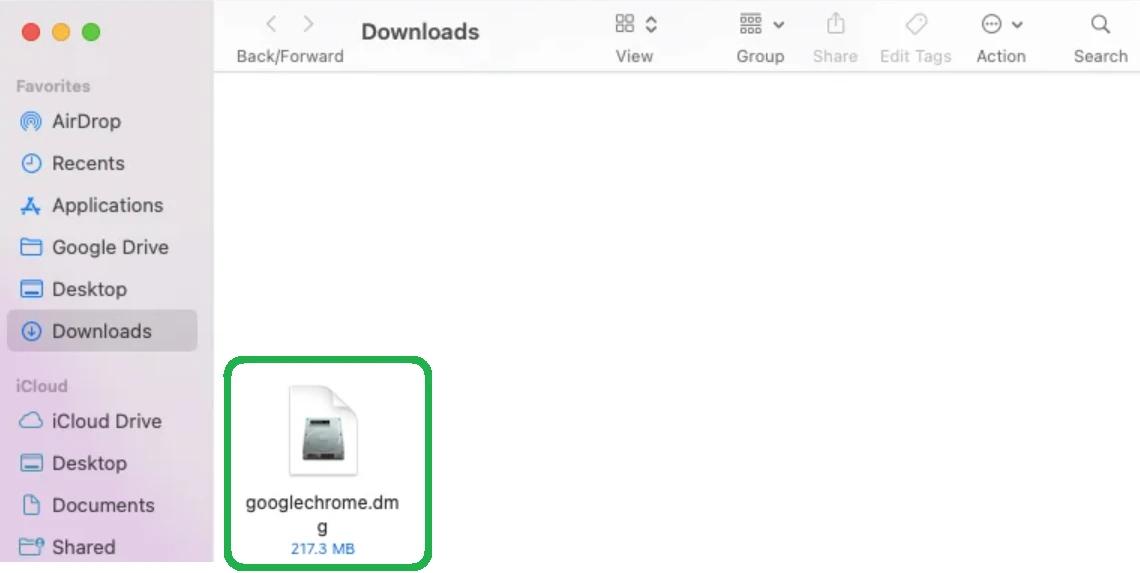
Task: Open Google Drive label in sidebar
Action: tap(111, 247)
